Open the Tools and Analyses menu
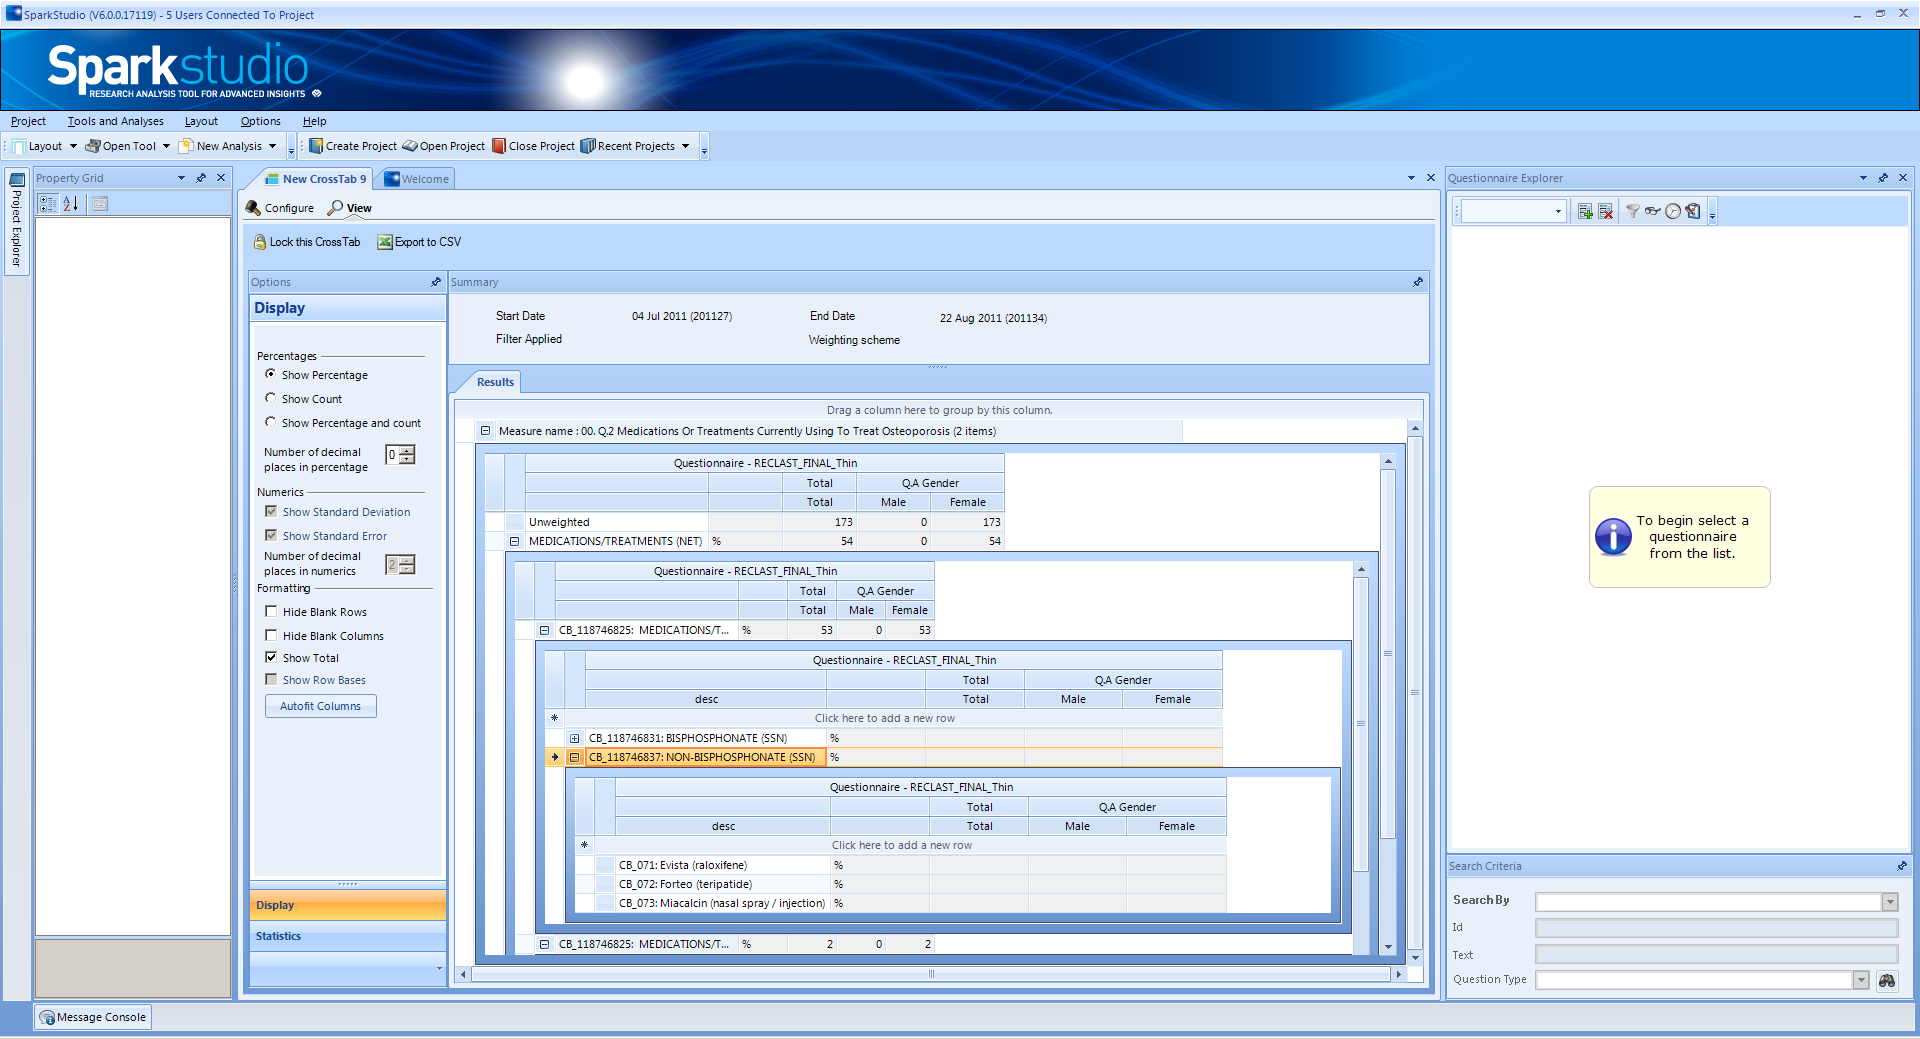Image resolution: width=1920 pixels, height=1039 pixels. 116,121
